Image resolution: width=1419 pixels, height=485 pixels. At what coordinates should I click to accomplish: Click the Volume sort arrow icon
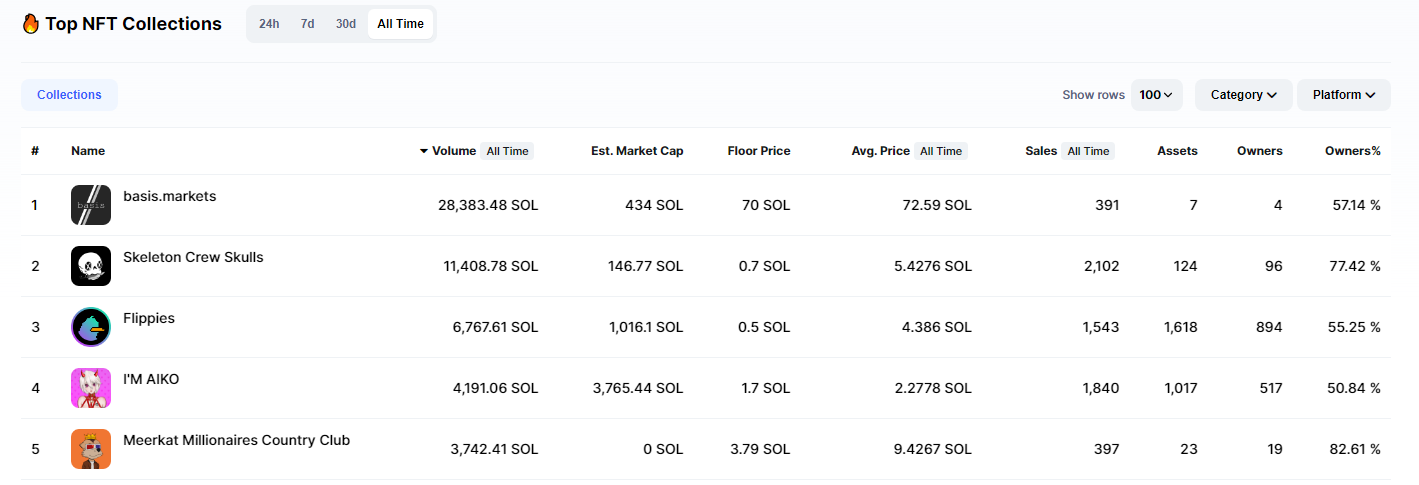coord(424,151)
